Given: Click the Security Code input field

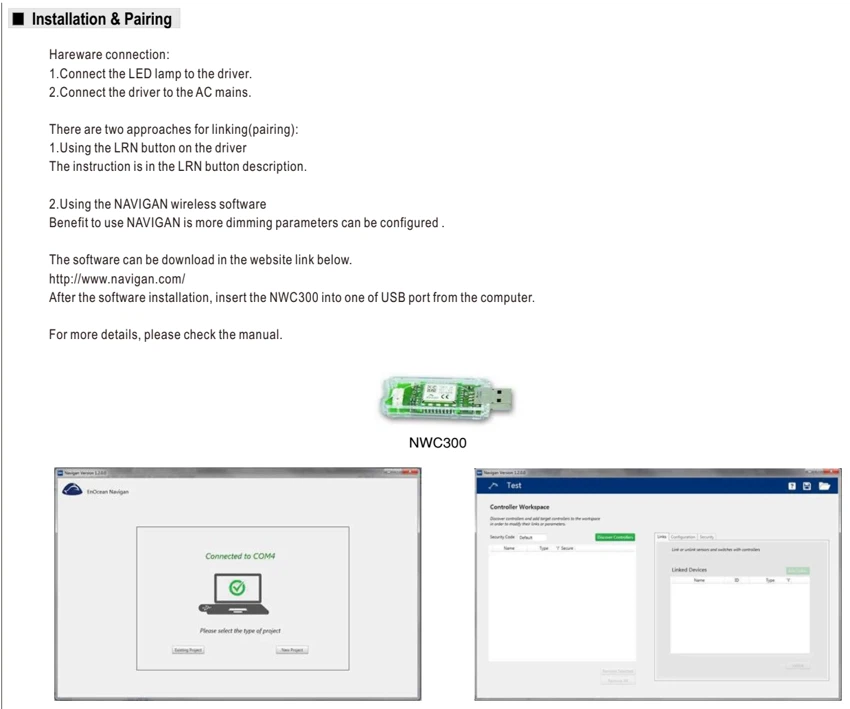Looking at the screenshot, I should pos(532,537).
